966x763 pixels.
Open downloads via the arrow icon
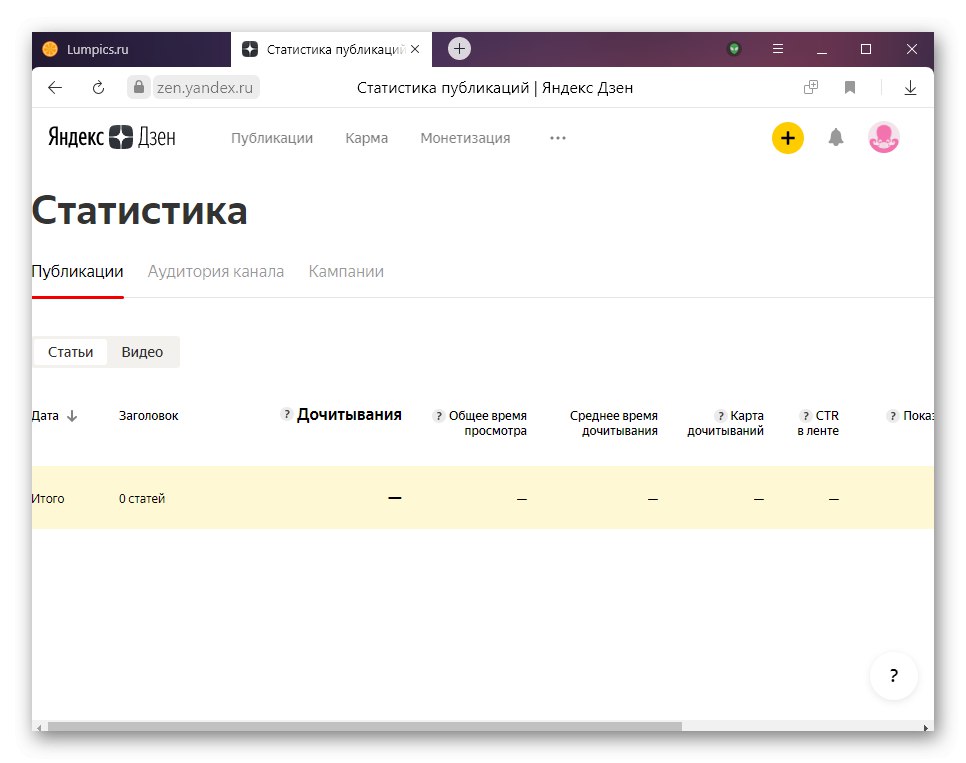910,88
